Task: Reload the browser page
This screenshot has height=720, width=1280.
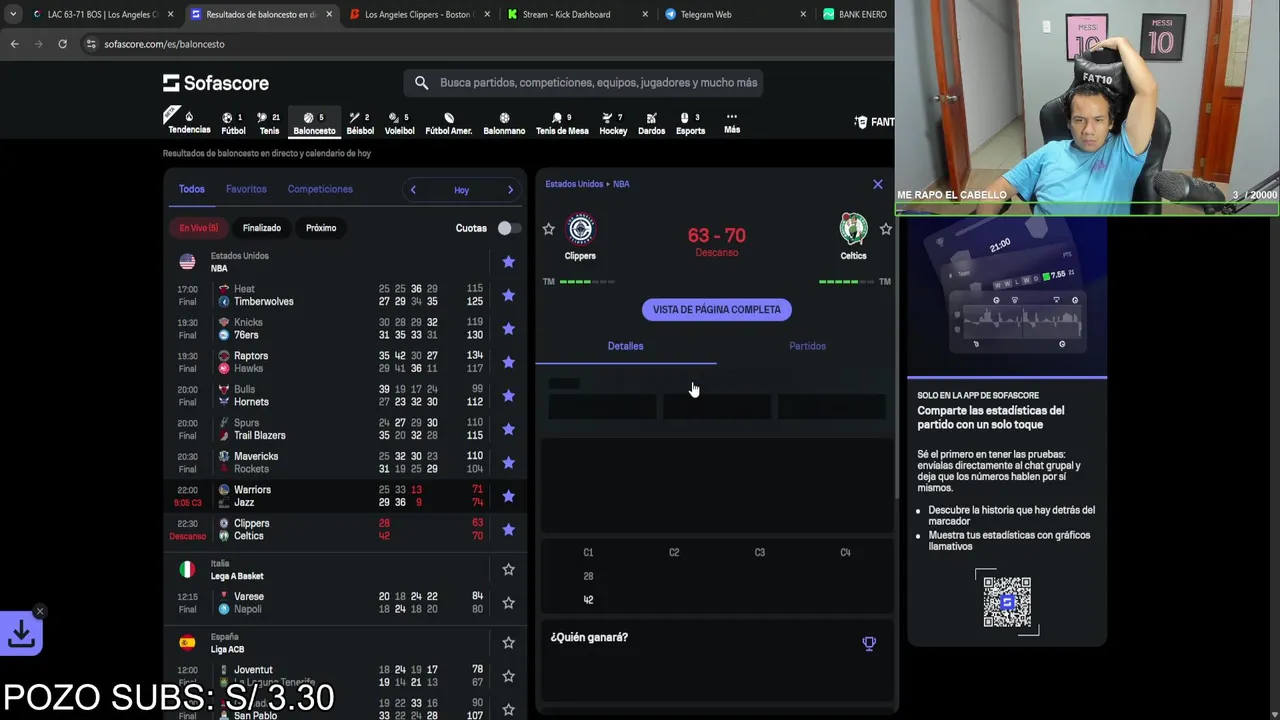Action: click(62, 44)
